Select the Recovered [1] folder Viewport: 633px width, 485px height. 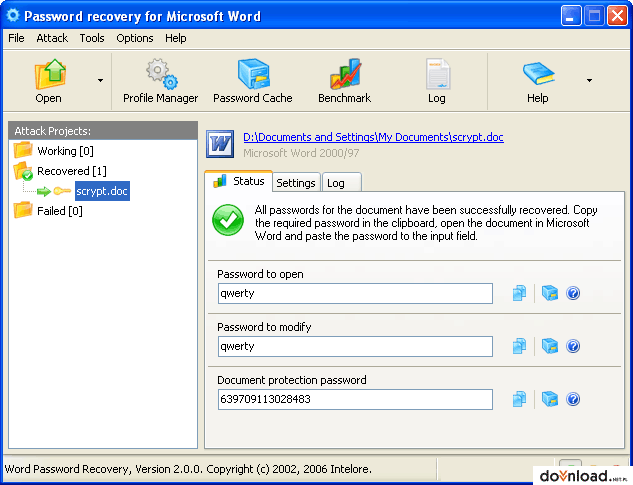[x=71, y=171]
